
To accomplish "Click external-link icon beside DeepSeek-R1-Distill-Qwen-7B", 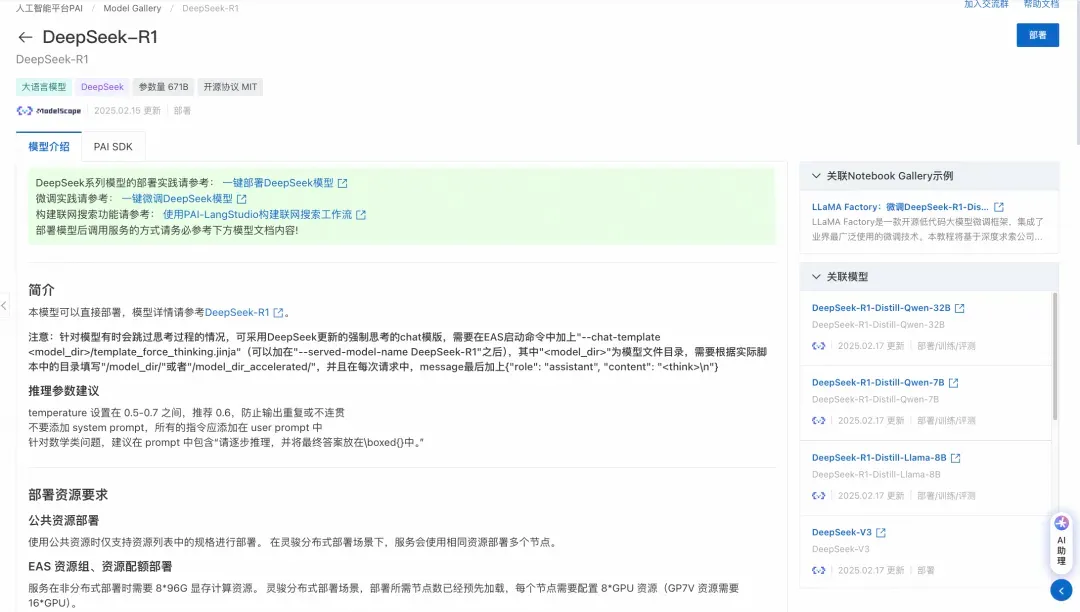I will pyautogui.click(x=953, y=383).
